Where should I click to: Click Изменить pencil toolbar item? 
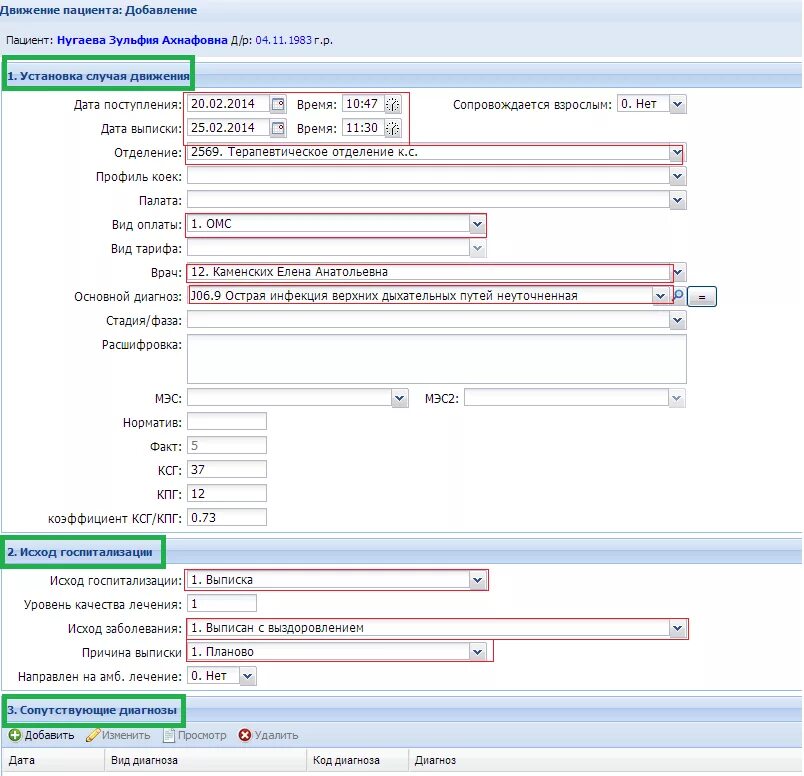coord(118,735)
